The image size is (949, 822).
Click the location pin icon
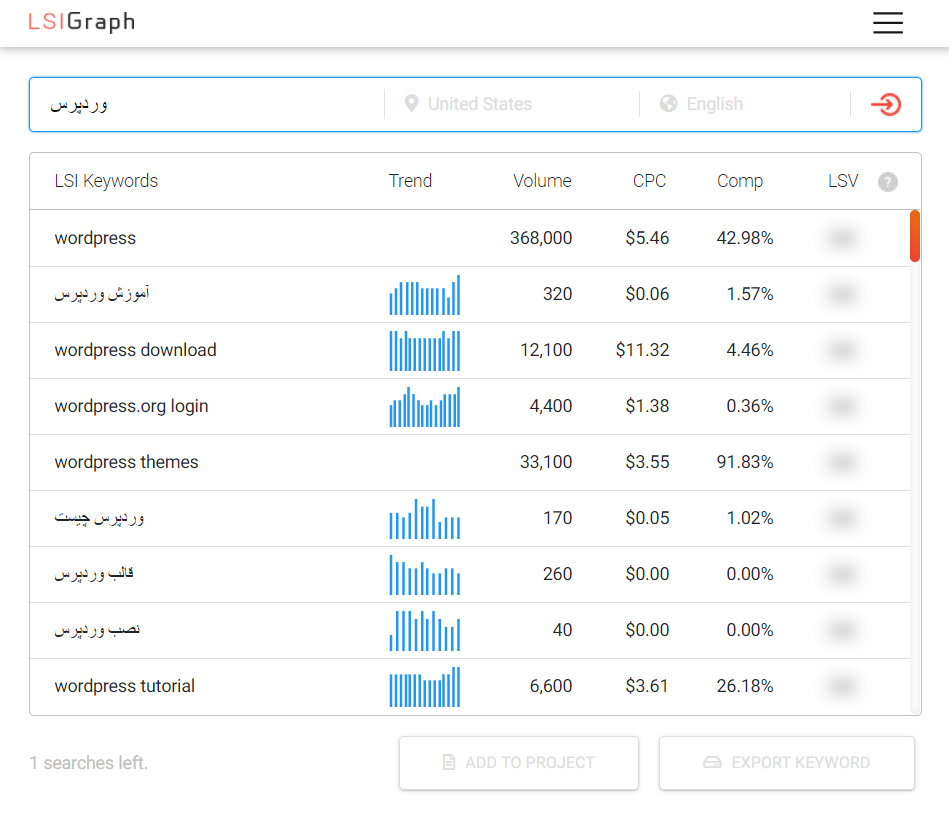[412, 104]
